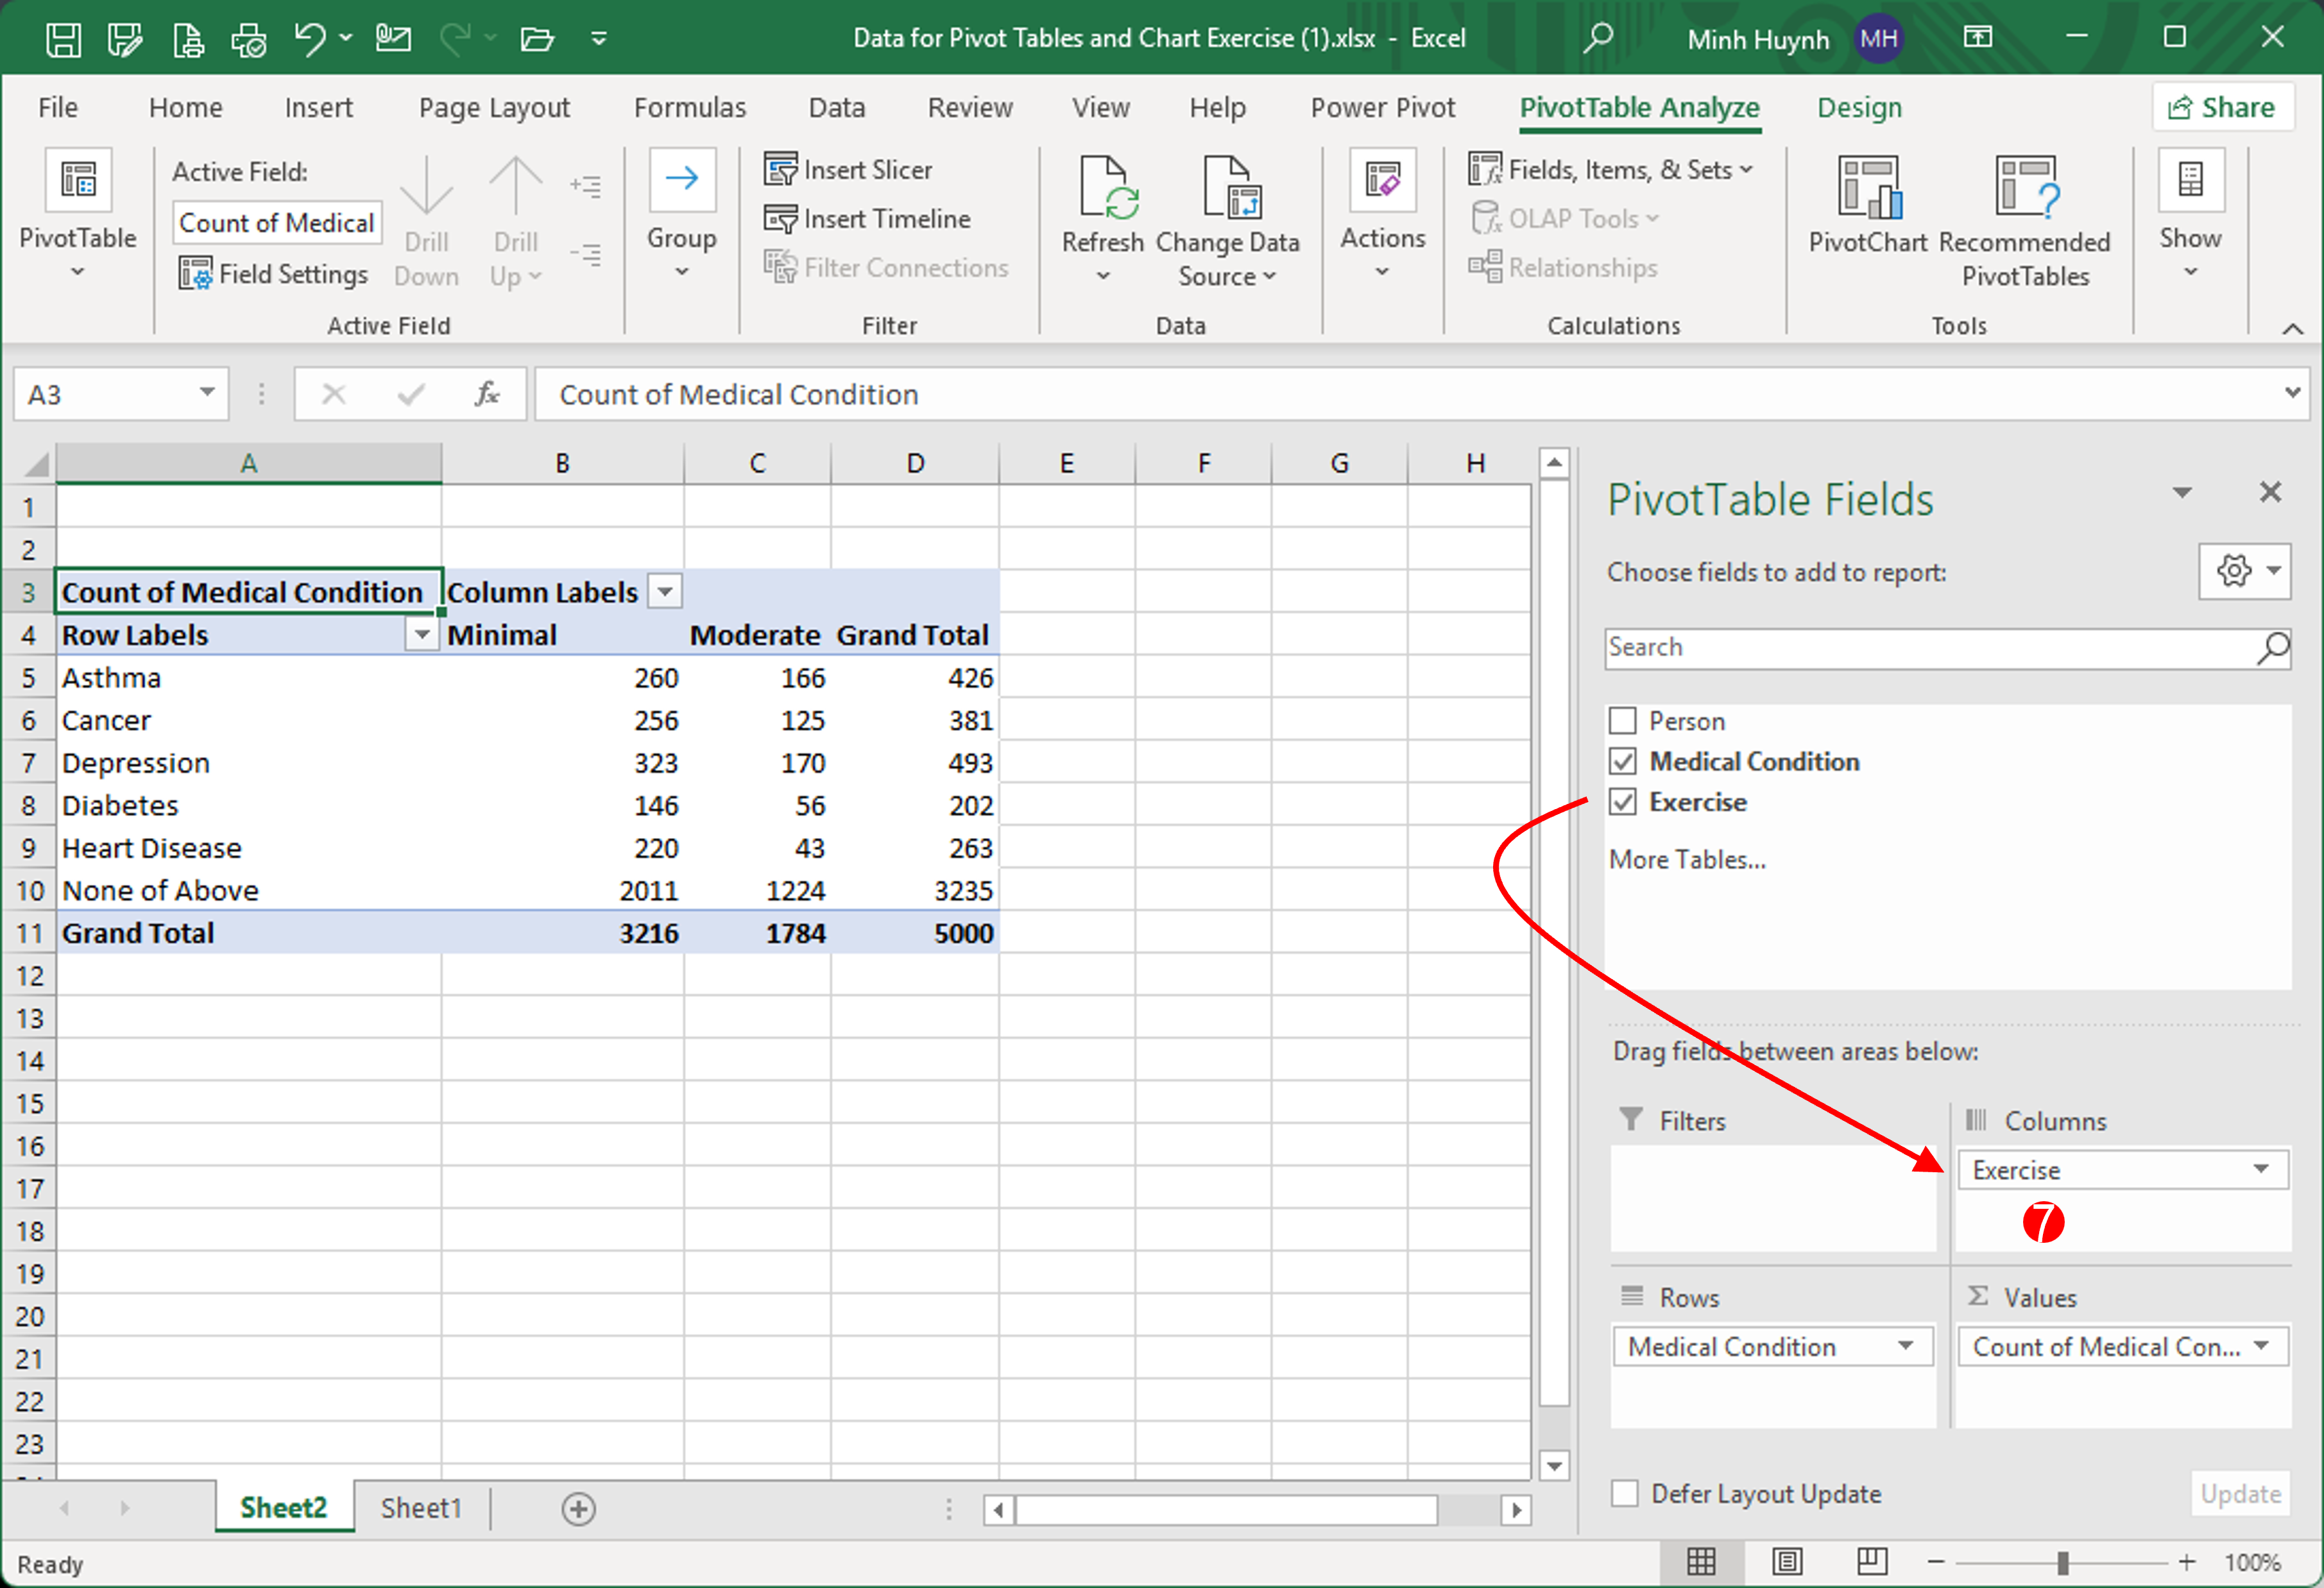The image size is (2324, 1588).
Task: Switch to Page Break Preview in the status bar
Action: pos(1871,1561)
